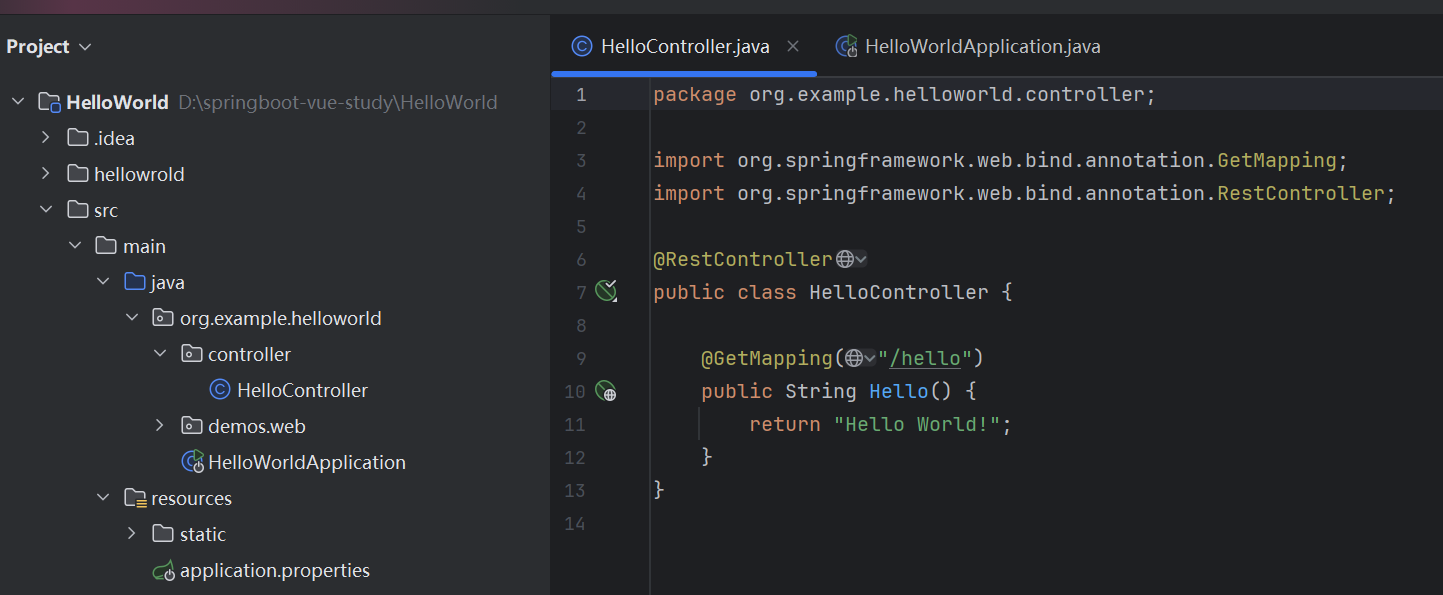Click HelloWorldApplication run class icon in tree
Image resolution: width=1443 pixels, height=595 pixels.
[x=192, y=462]
